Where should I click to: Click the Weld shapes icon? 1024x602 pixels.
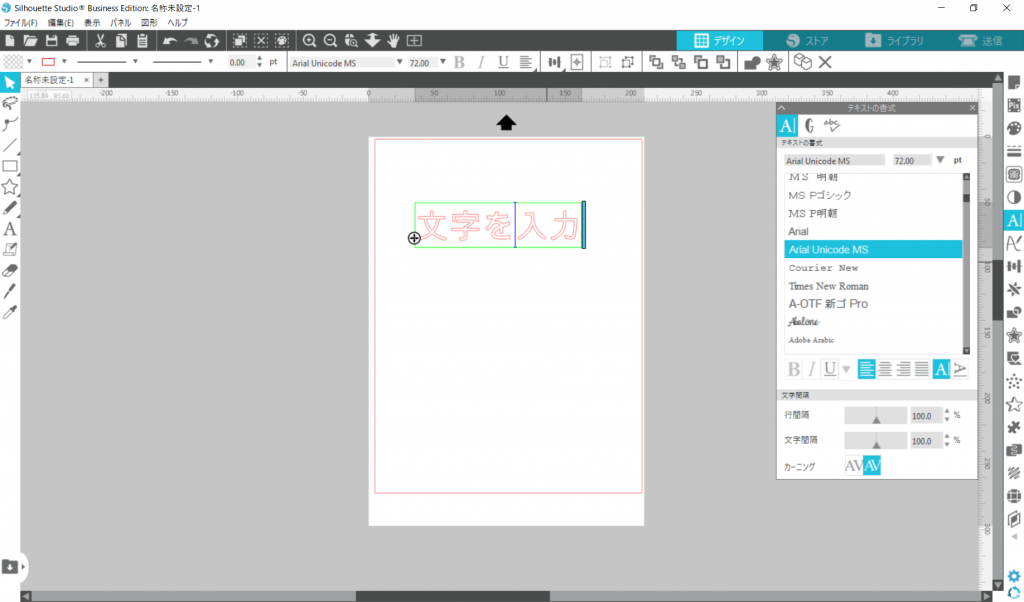[x=752, y=62]
